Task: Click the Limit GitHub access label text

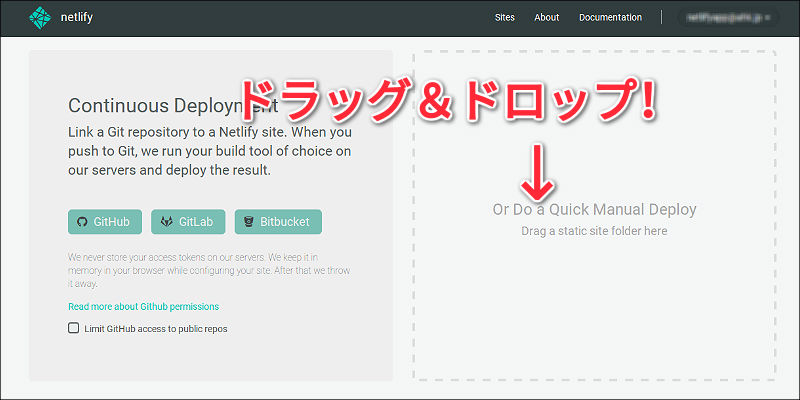Action: coord(156,329)
